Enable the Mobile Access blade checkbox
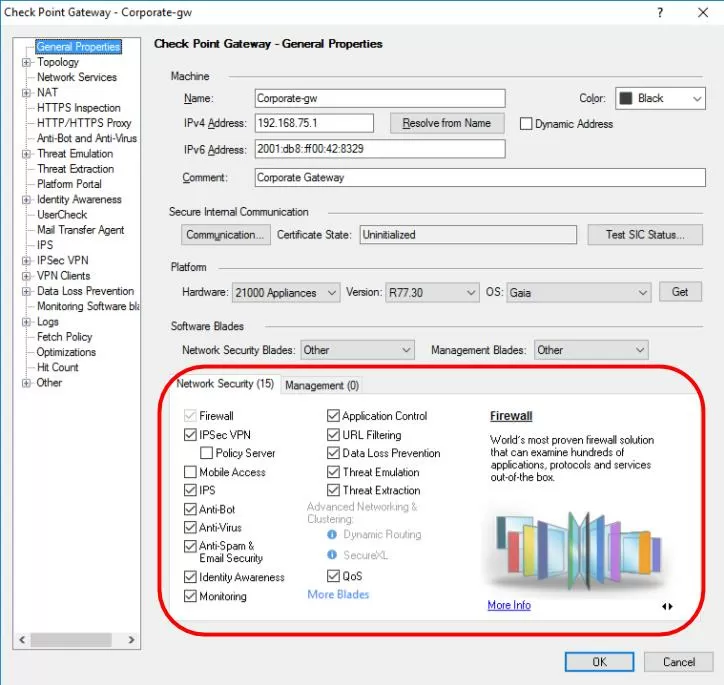Image resolution: width=724 pixels, height=685 pixels. click(191, 472)
